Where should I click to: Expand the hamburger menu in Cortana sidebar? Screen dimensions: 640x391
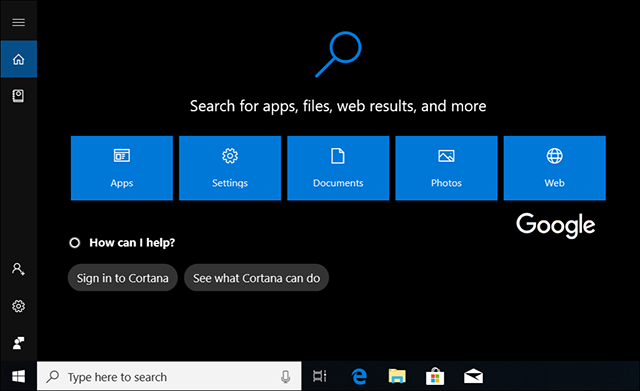18,22
